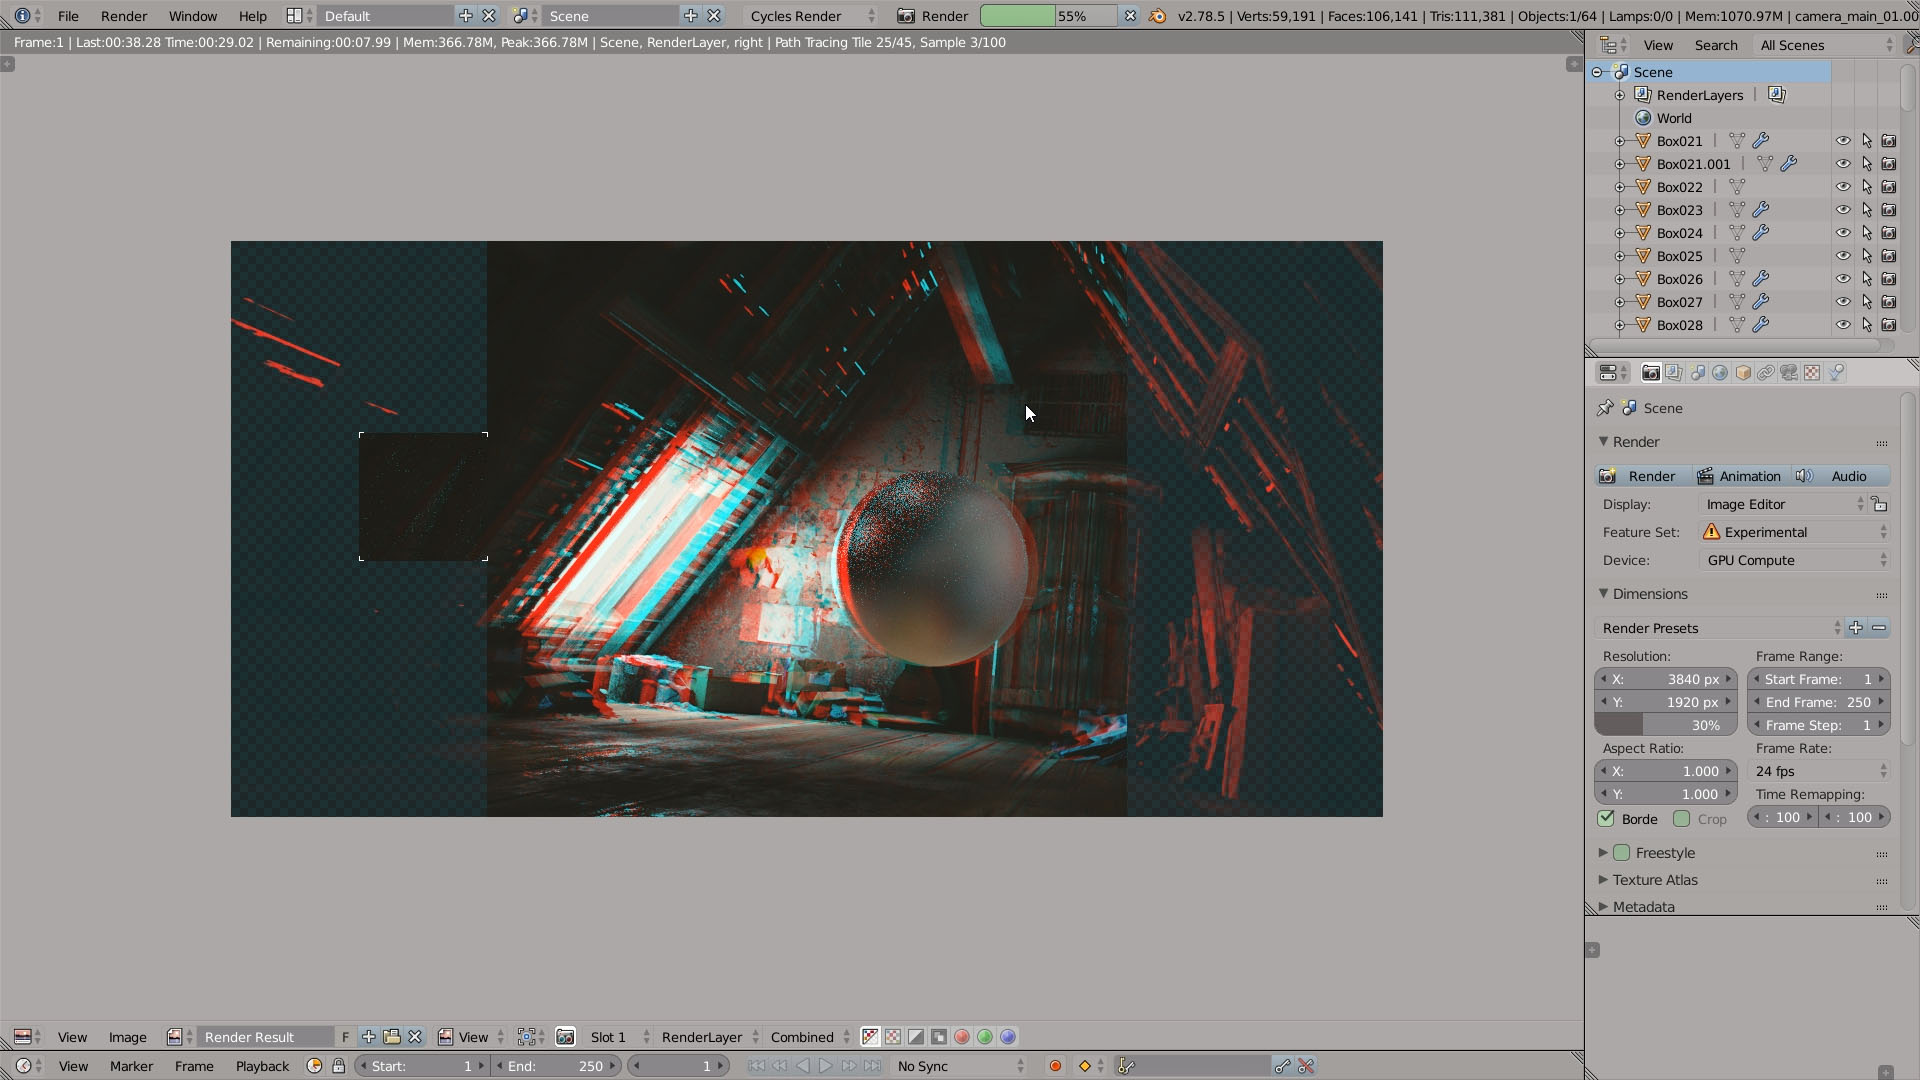Open the Particles properties tab icon
1920x1080 pixels.
coord(1836,373)
